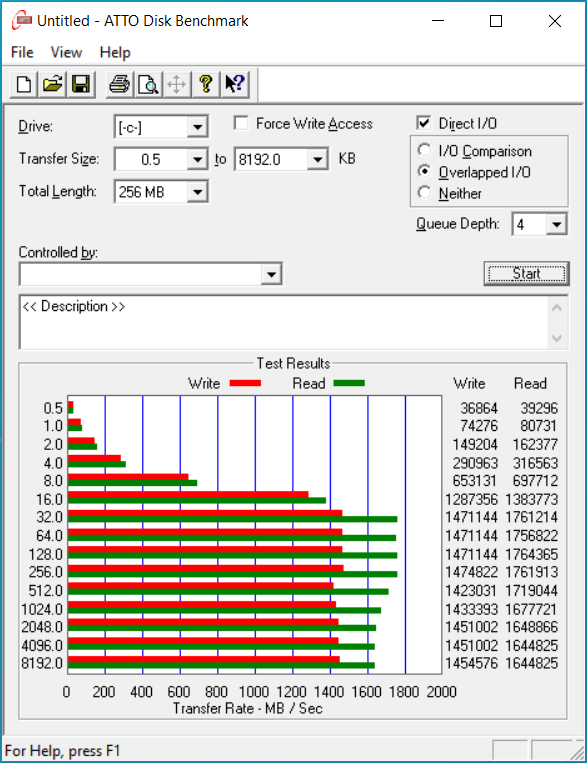This screenshot has height=763, width=587.
Task: Click the read value 316563
Action: (x=535, y=463)
